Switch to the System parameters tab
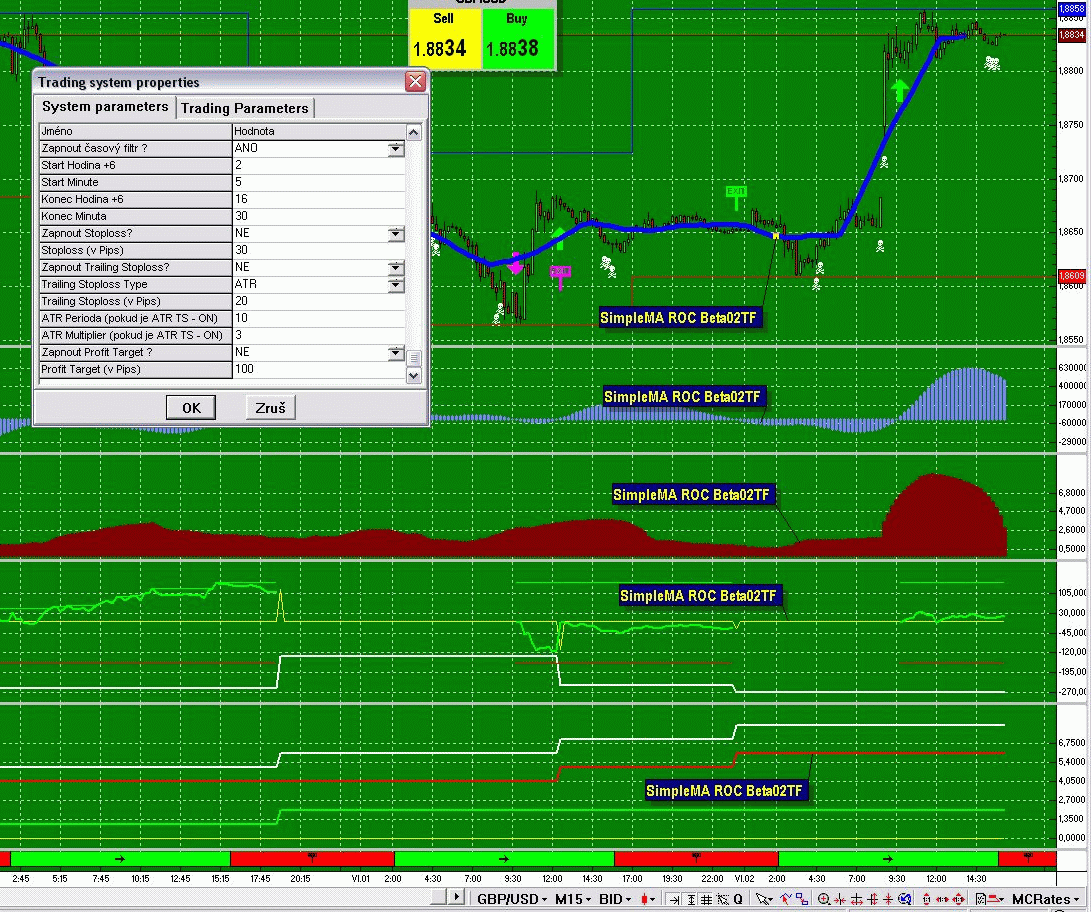 pyautogui.click(x=105, y=106)
